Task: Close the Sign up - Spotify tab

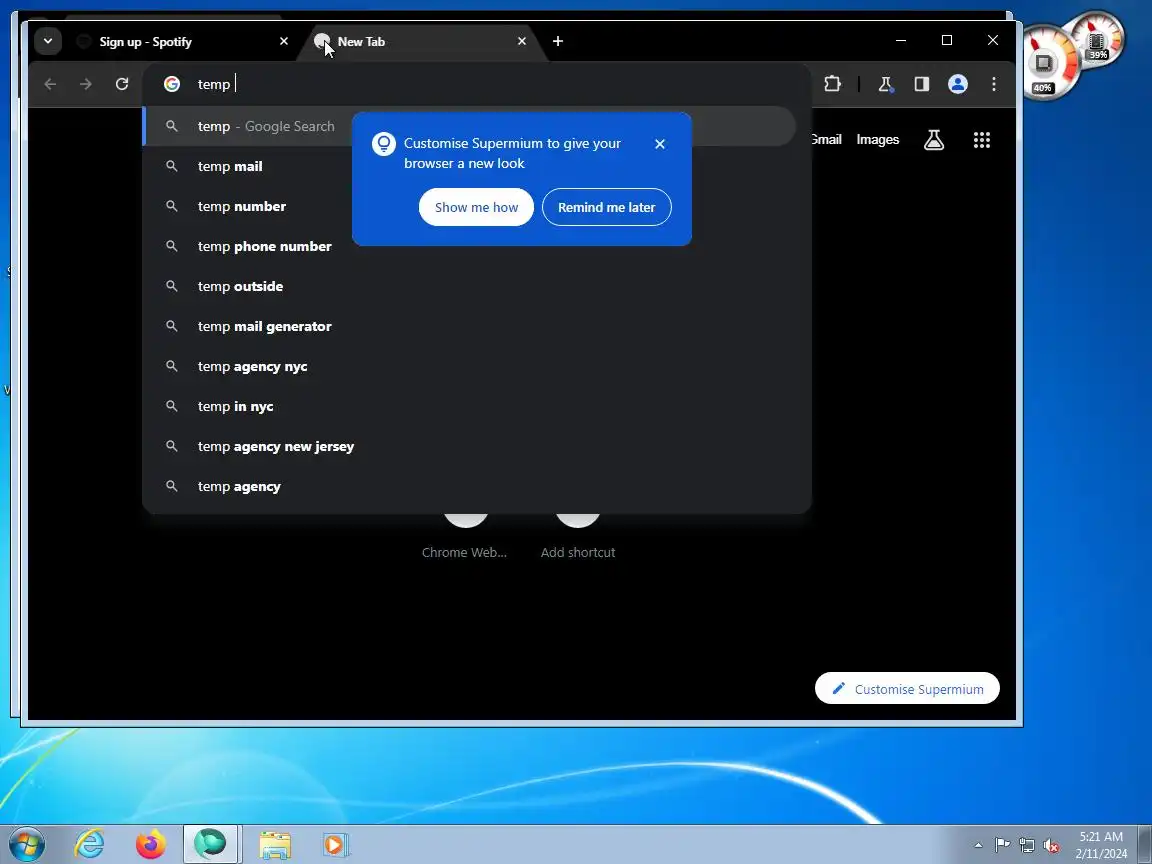Action: click(x=284, y=41)
